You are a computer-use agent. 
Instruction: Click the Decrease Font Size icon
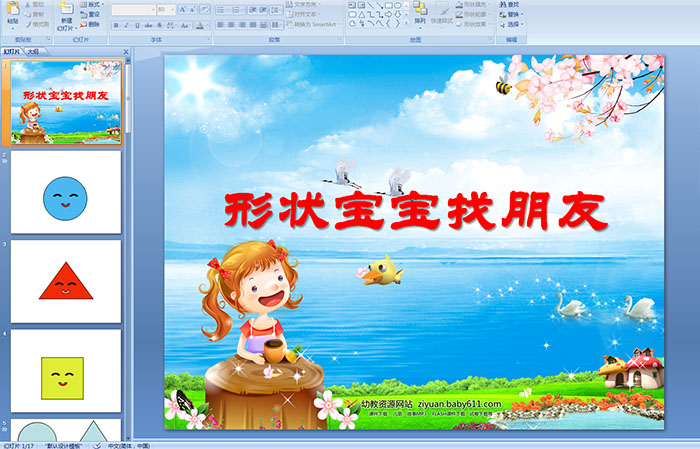192,9
